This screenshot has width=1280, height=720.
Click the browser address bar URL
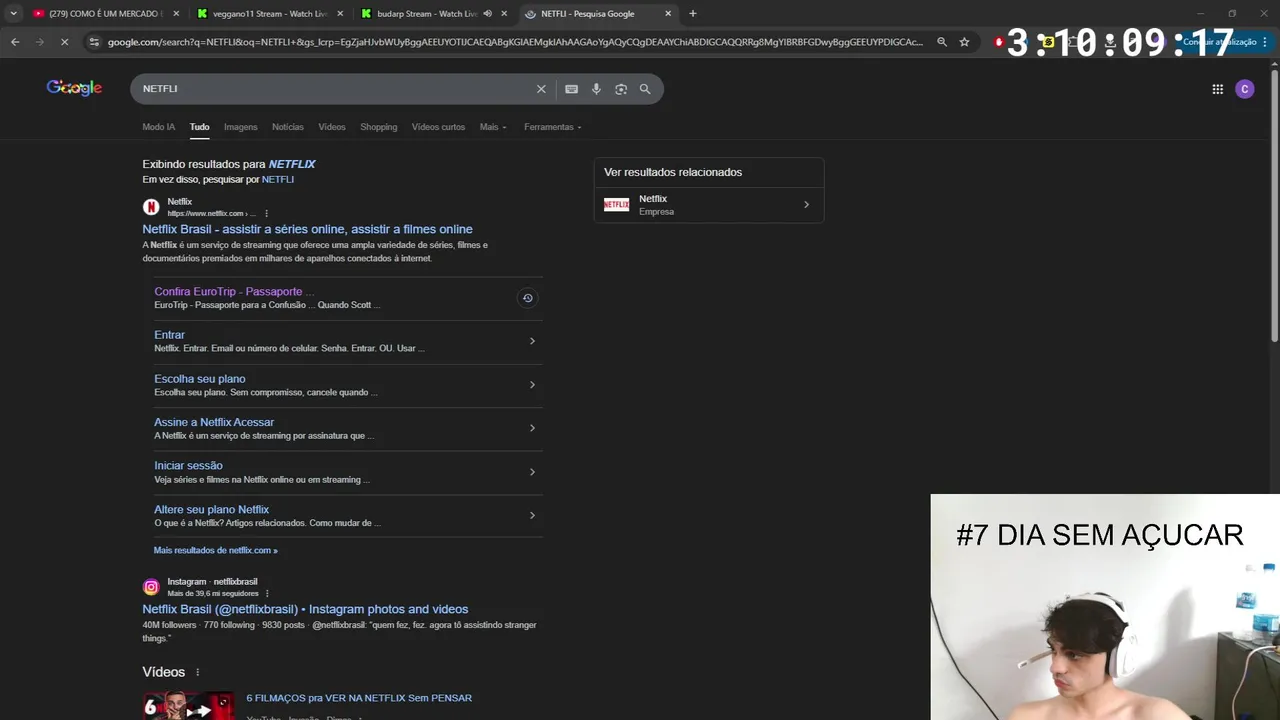(515, 42)
